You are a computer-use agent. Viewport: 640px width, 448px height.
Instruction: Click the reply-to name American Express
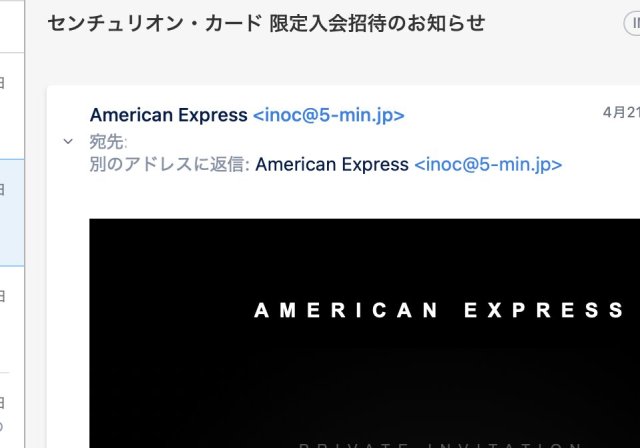coord(332,164)
